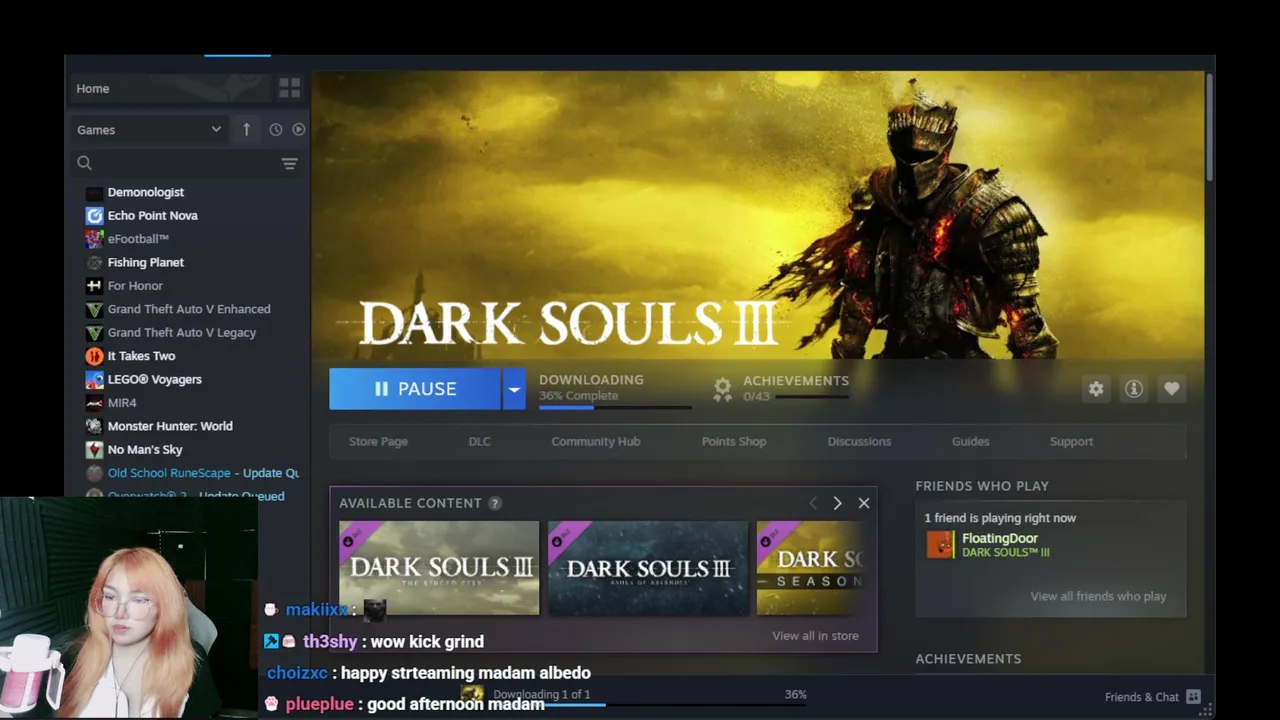Open the Friends & Chat text button

[x=1141, y=697]
